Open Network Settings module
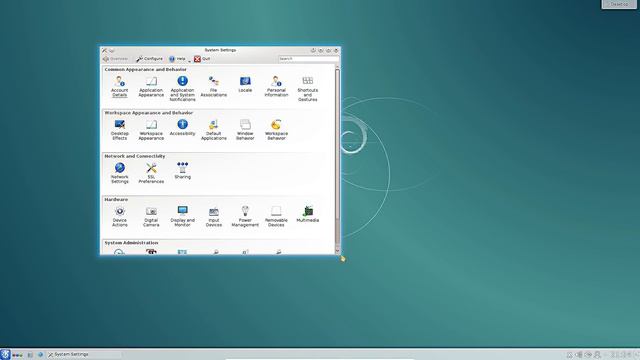Viewport: 640px width, 360px height. click(x=120, y=173)
